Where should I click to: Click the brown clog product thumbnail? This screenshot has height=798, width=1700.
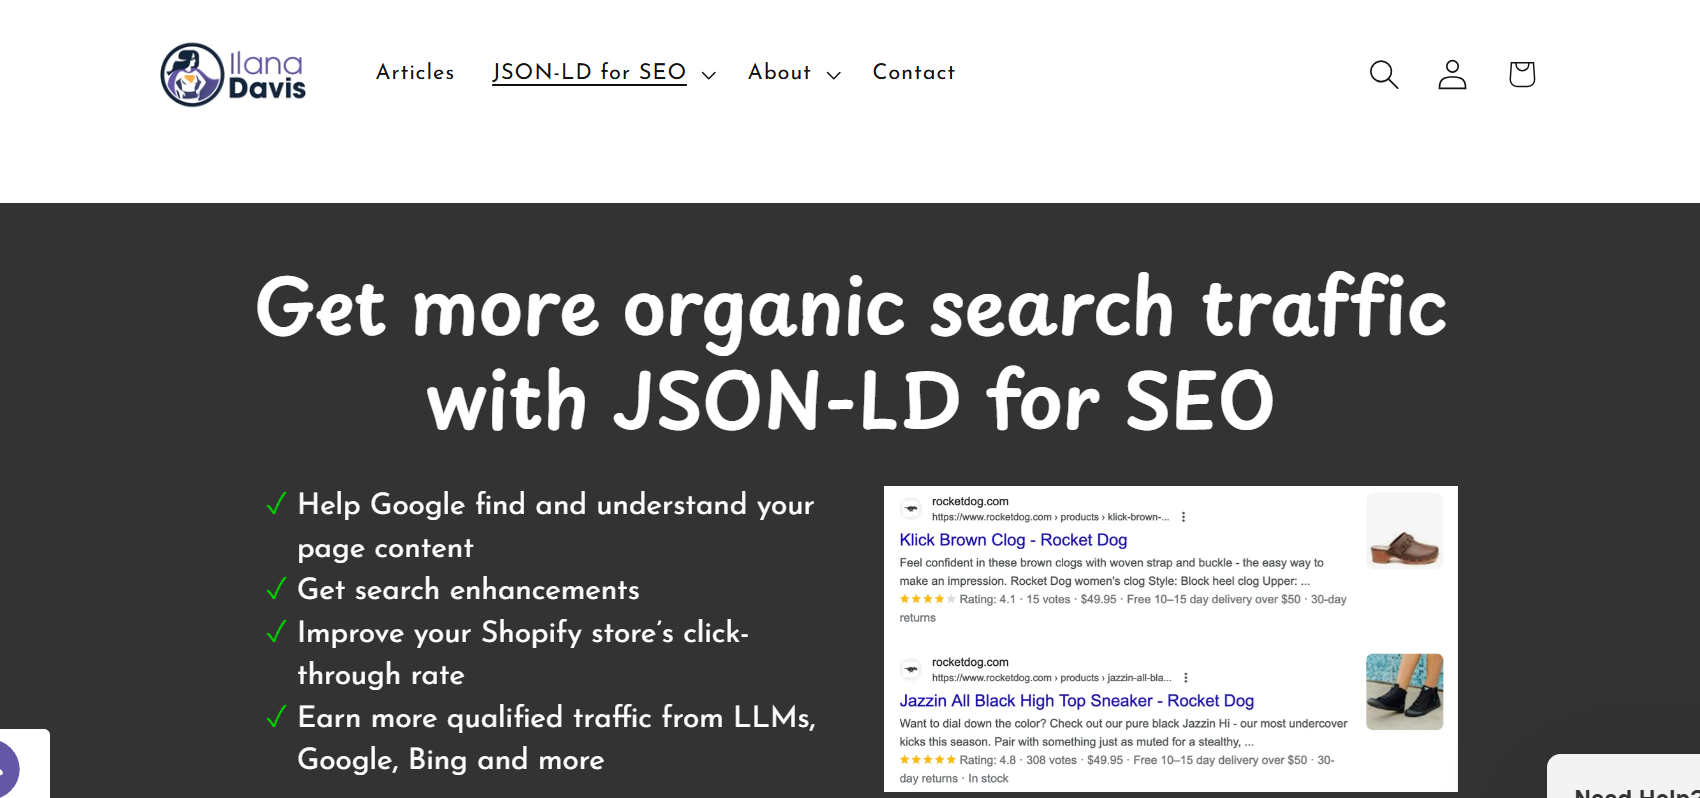[x=1404, y=530]
